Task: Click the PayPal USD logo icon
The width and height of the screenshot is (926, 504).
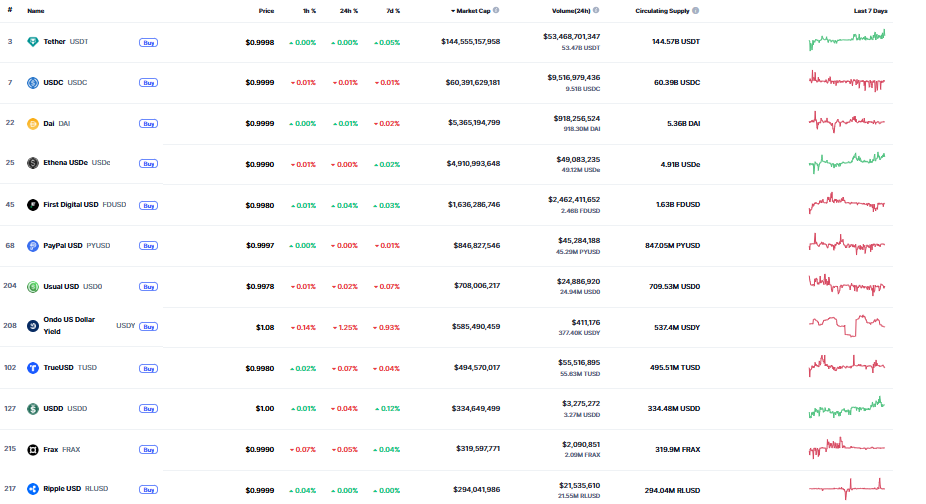Action: 33,246
